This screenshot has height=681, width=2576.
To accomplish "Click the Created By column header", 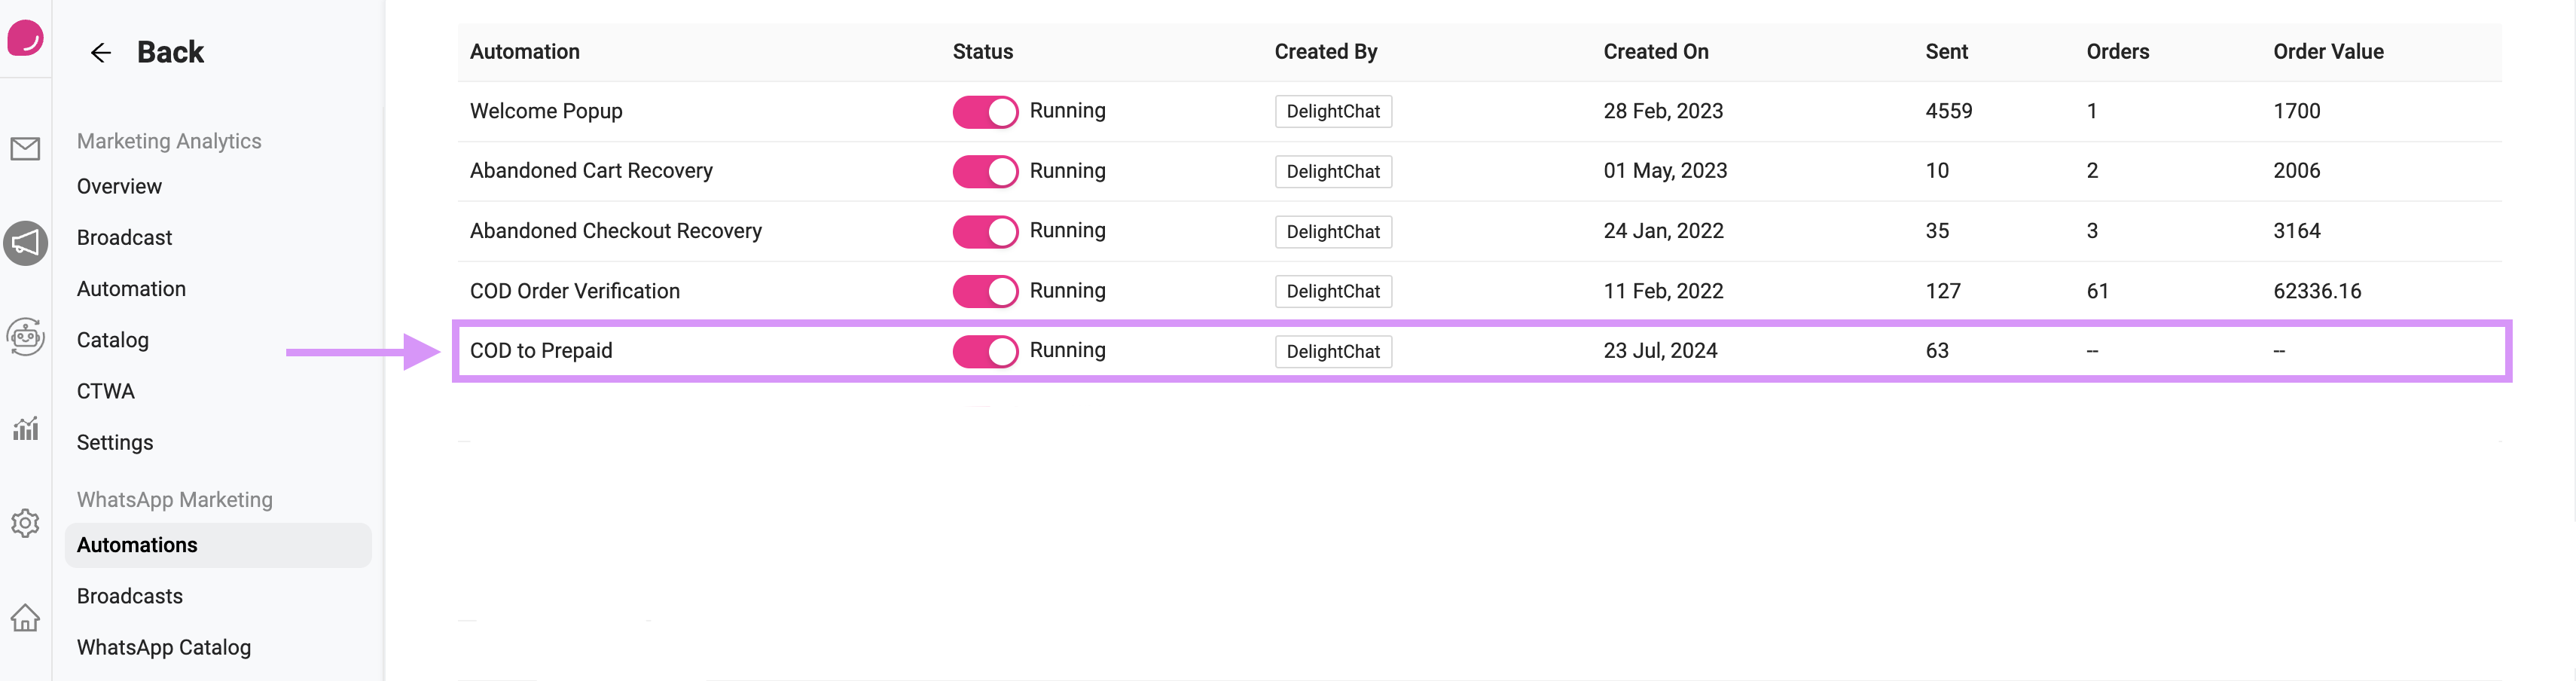I will (x=1326, y=52).
